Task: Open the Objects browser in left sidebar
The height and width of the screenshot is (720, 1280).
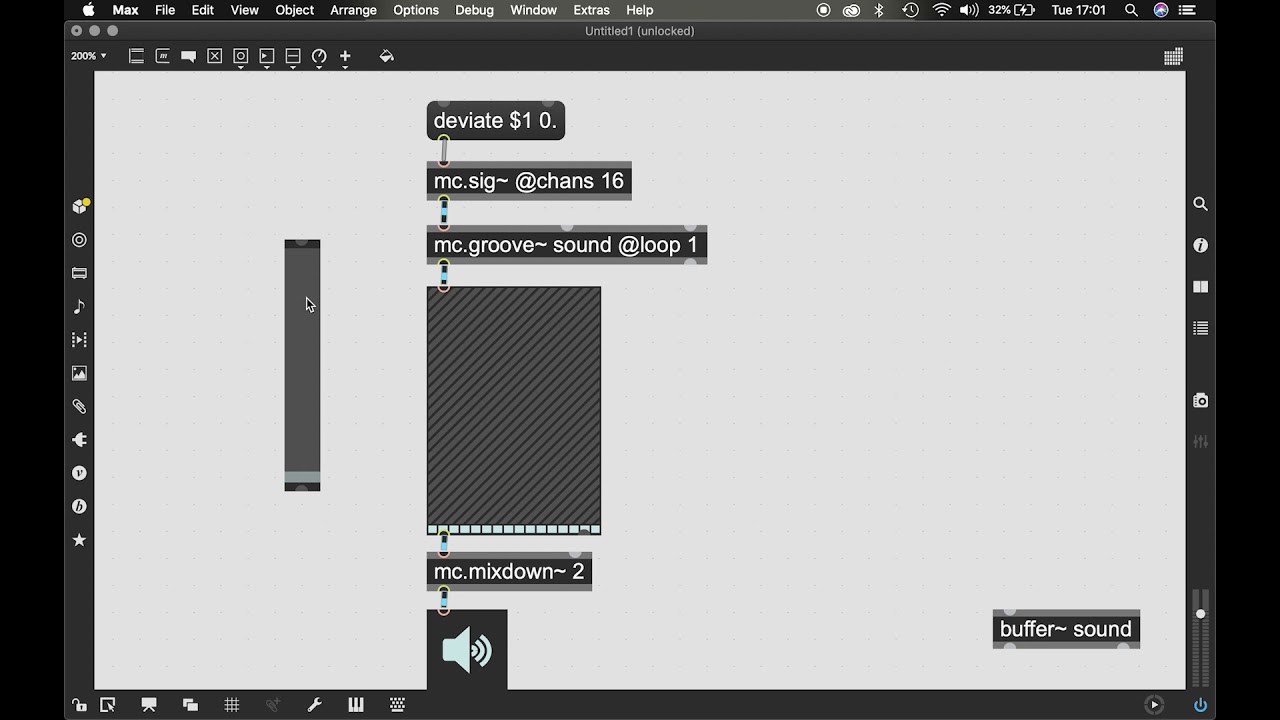Action: click(x=80, y=206)
